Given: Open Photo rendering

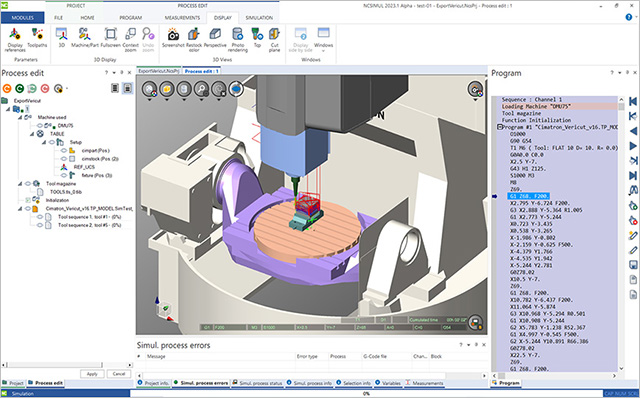Looking at the screenshot, I should [238, 35].
